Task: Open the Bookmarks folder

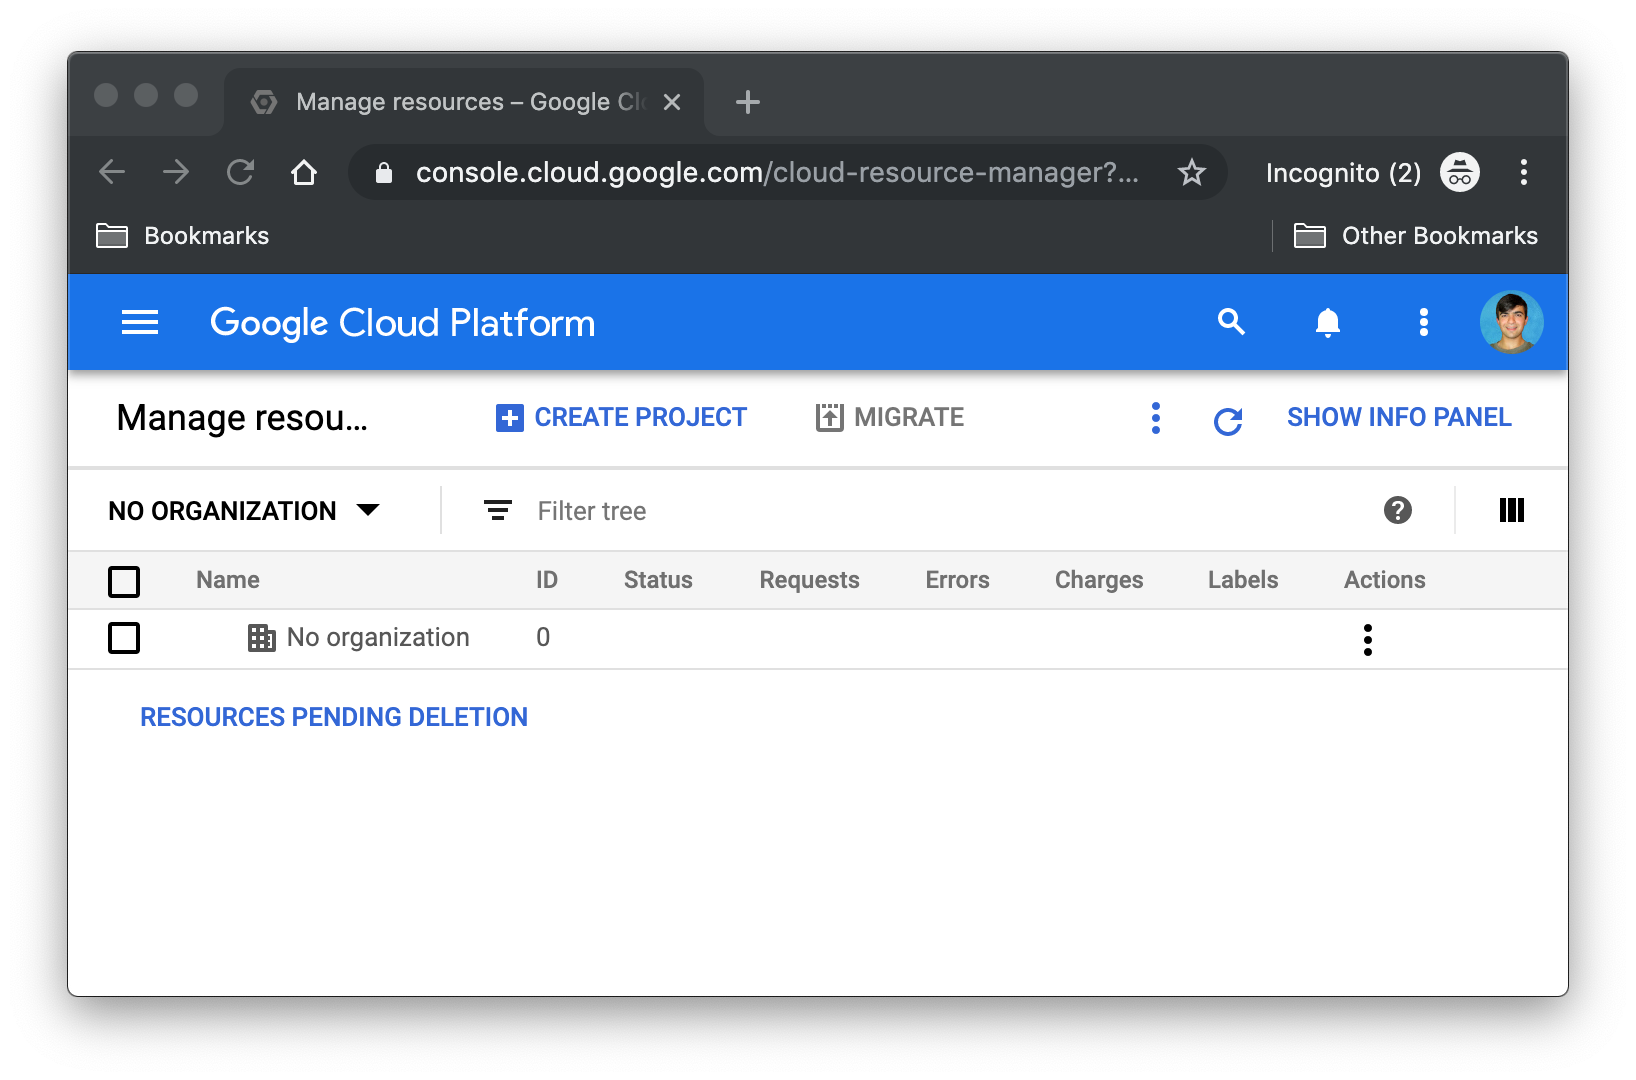Action: point(182,236)
